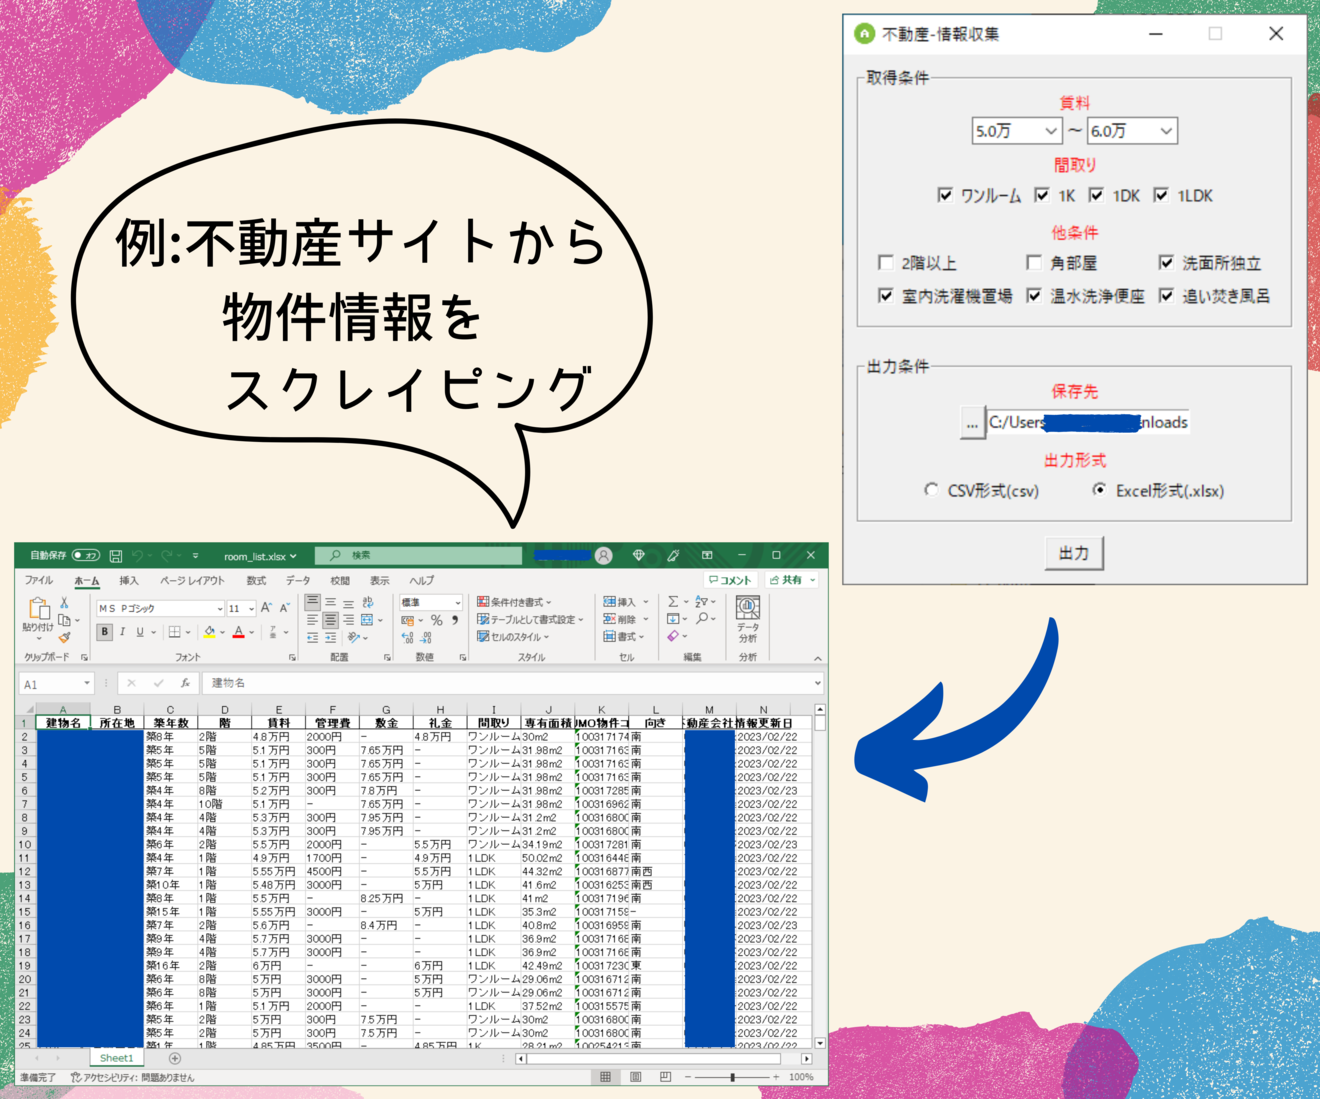The height and width of the screenshot is (1099, 1320).
Task: Uncheck the 室内洗濯機置場 checkbox
Action: (885, 295)
